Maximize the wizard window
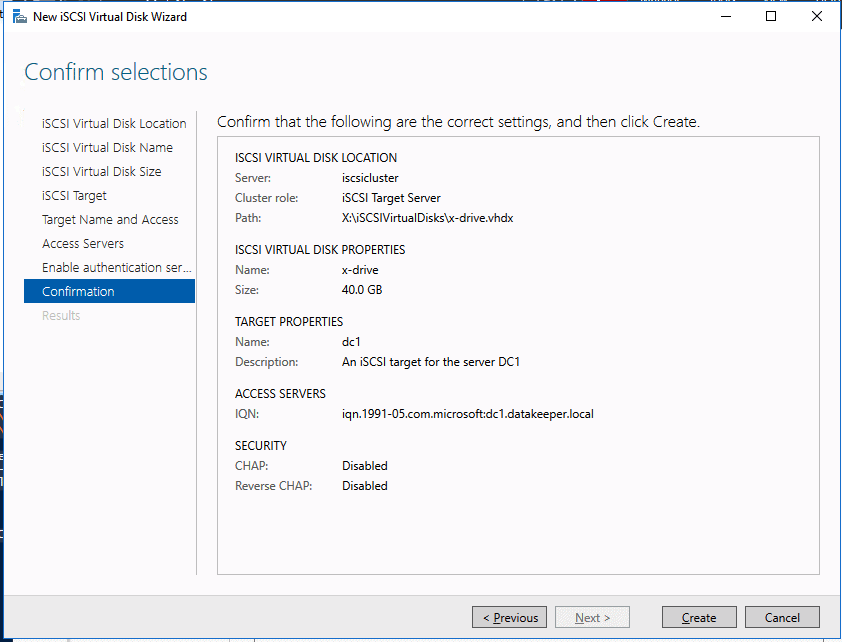 [771, 17]
